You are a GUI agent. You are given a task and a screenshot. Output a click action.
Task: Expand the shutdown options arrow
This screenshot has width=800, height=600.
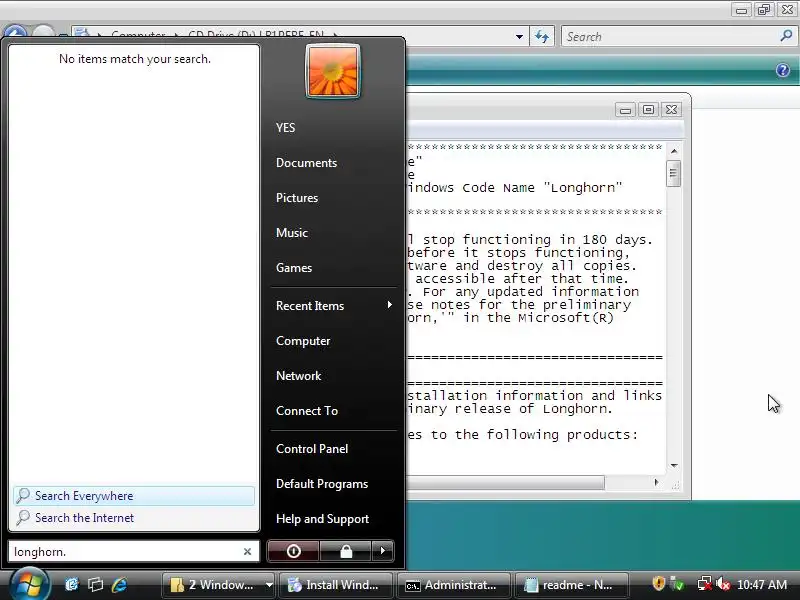pyautogui.click(x=383, y=551)
